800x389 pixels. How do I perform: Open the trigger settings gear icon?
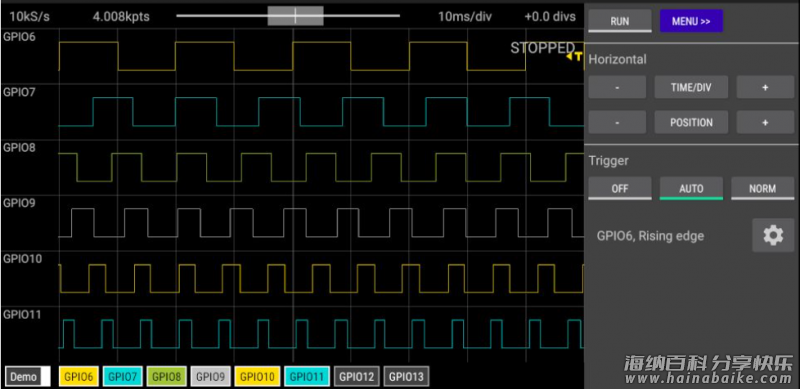(x=772, y=235)
